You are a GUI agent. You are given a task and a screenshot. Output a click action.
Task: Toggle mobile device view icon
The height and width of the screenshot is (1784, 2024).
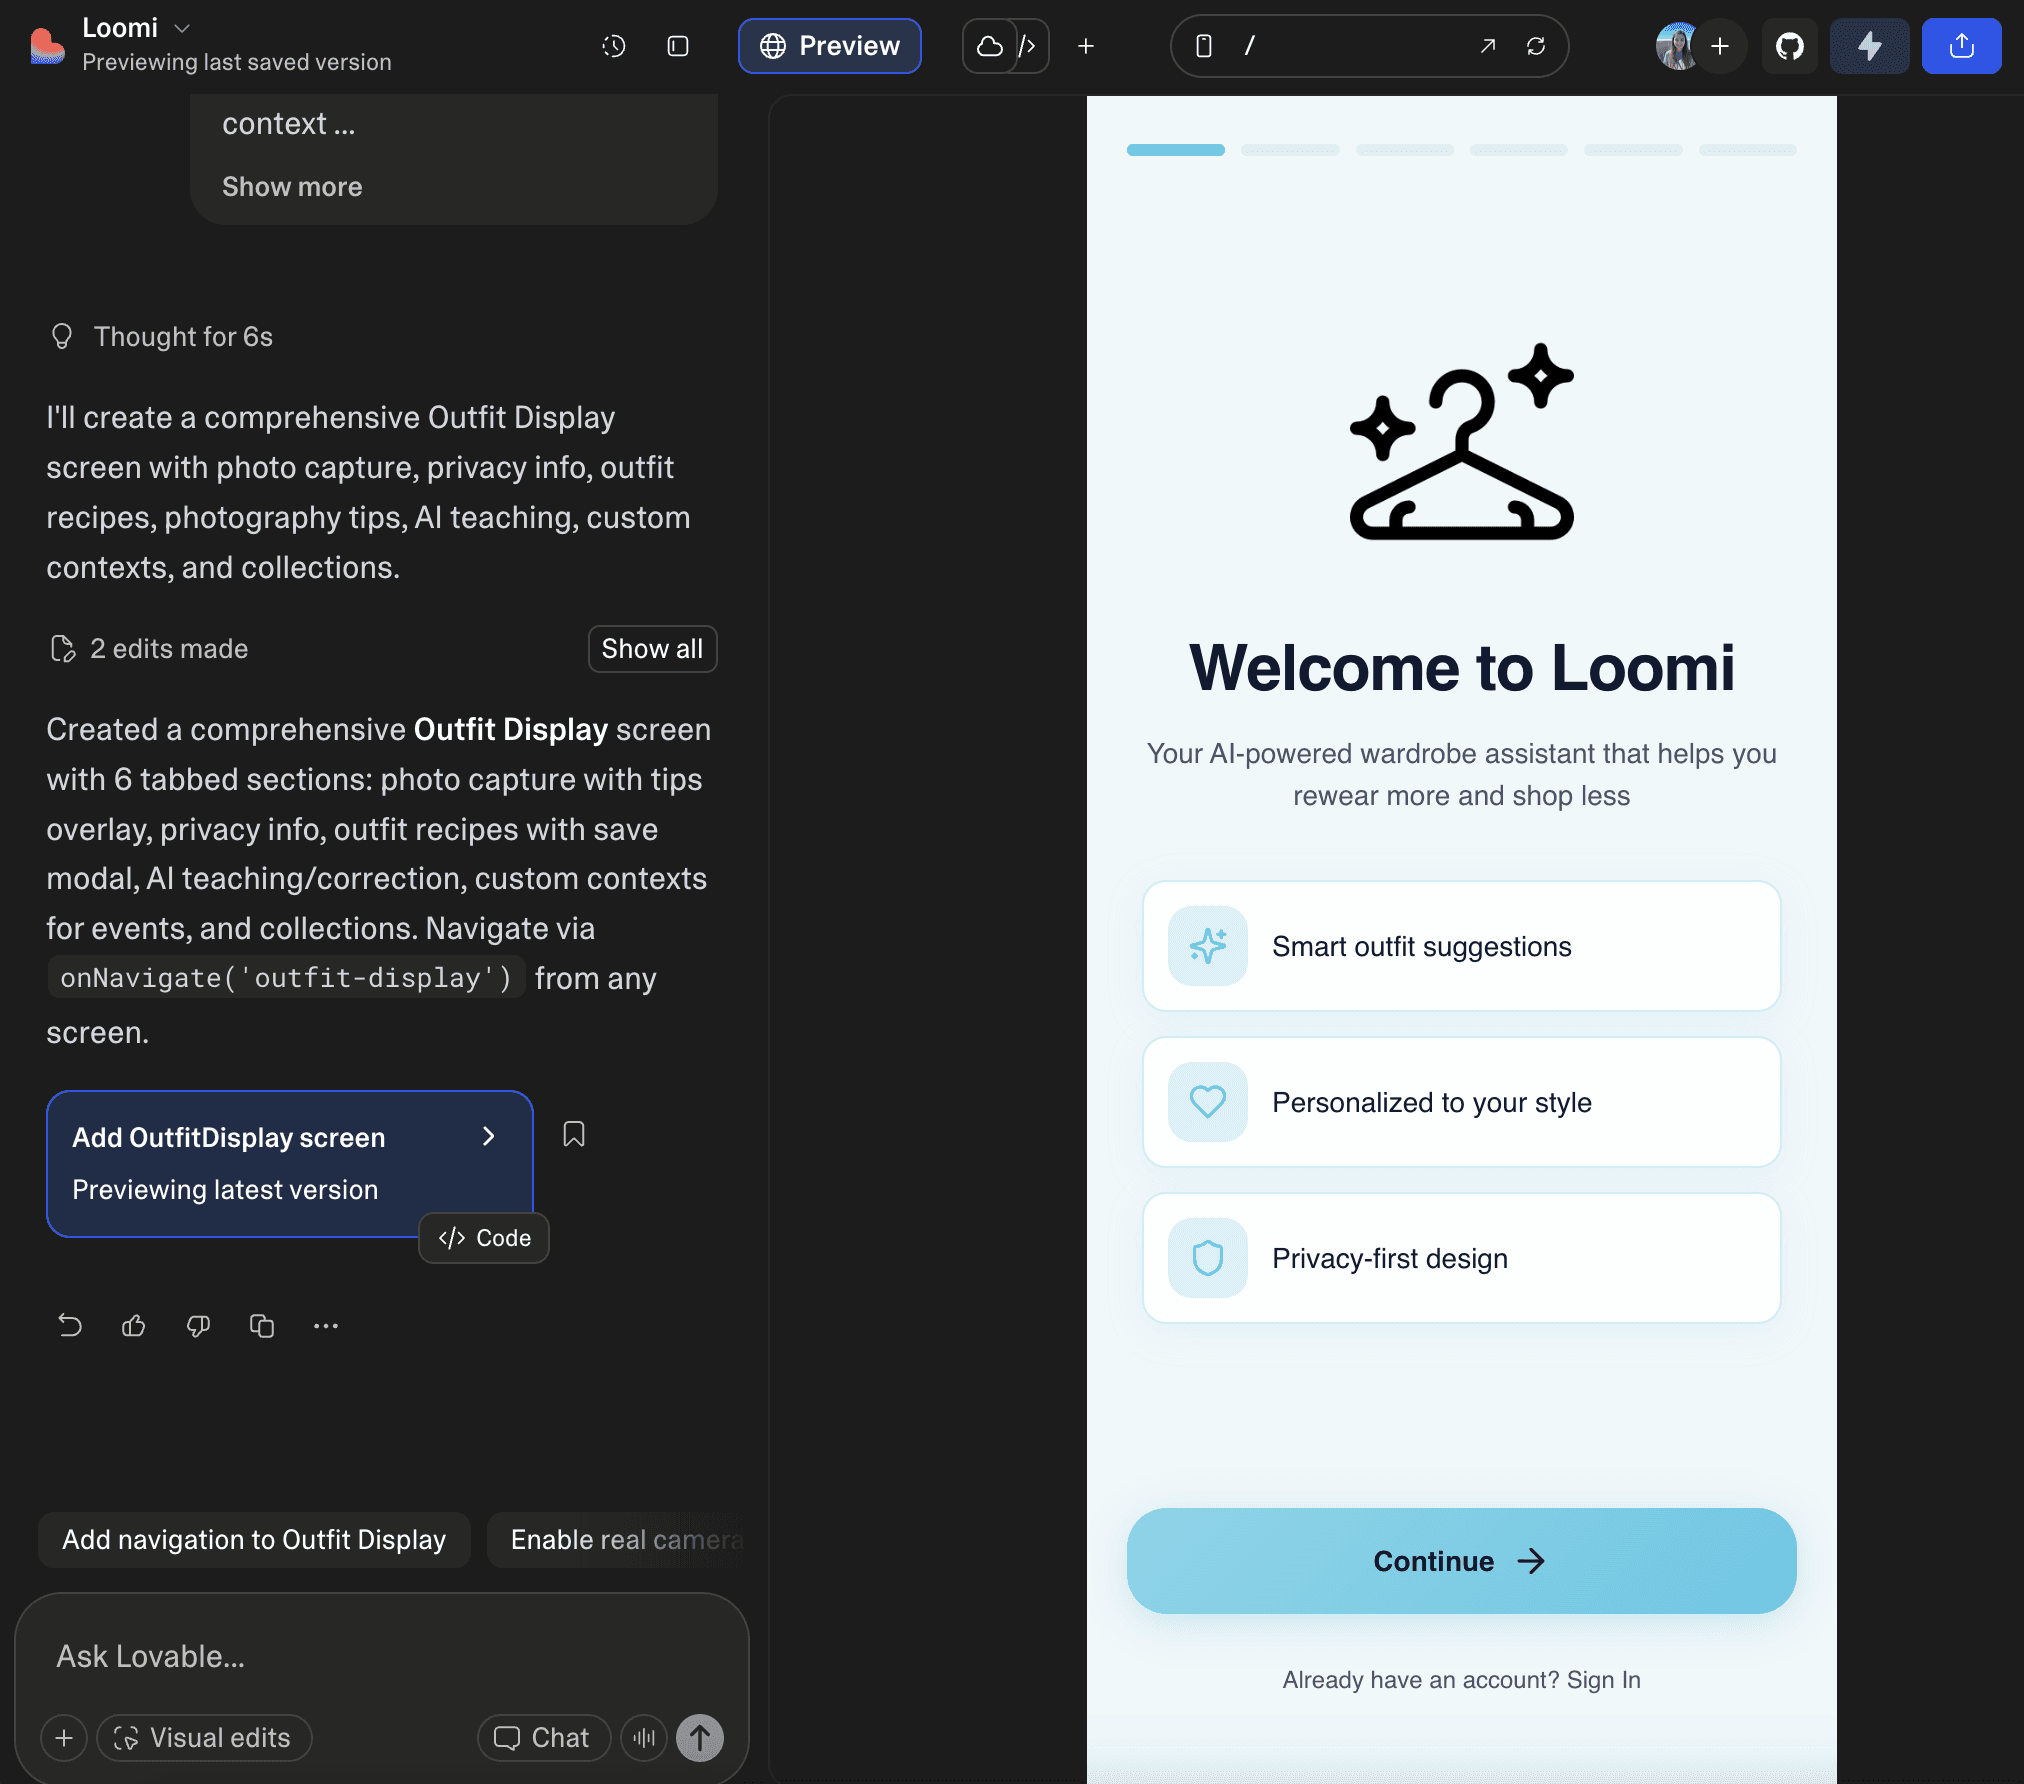pos(1204,46)
